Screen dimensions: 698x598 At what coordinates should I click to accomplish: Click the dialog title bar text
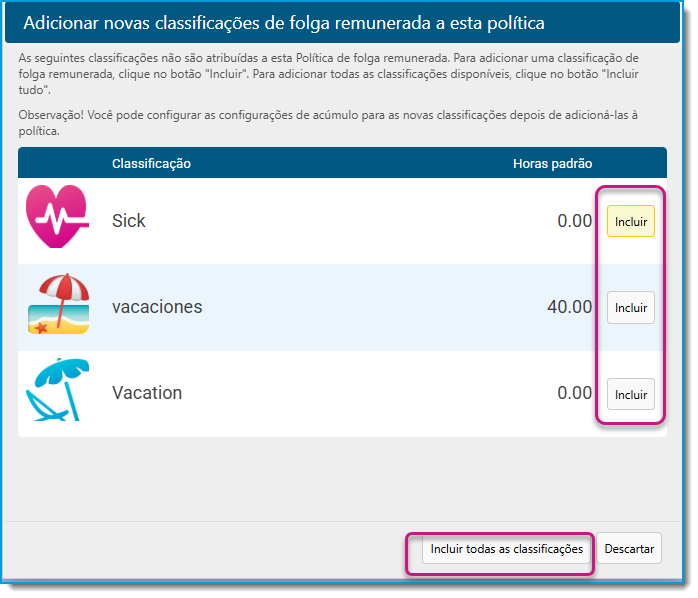tap(286, 23)
